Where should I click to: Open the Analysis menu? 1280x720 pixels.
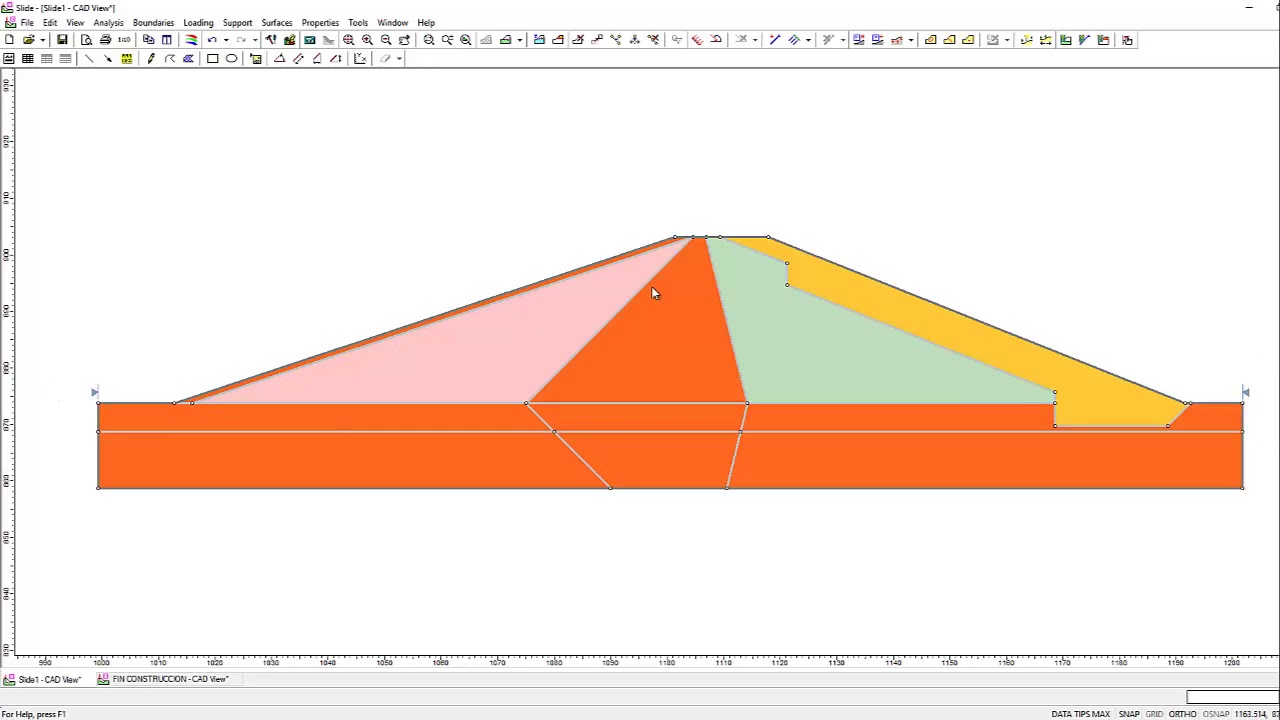(x=108, y=22)
